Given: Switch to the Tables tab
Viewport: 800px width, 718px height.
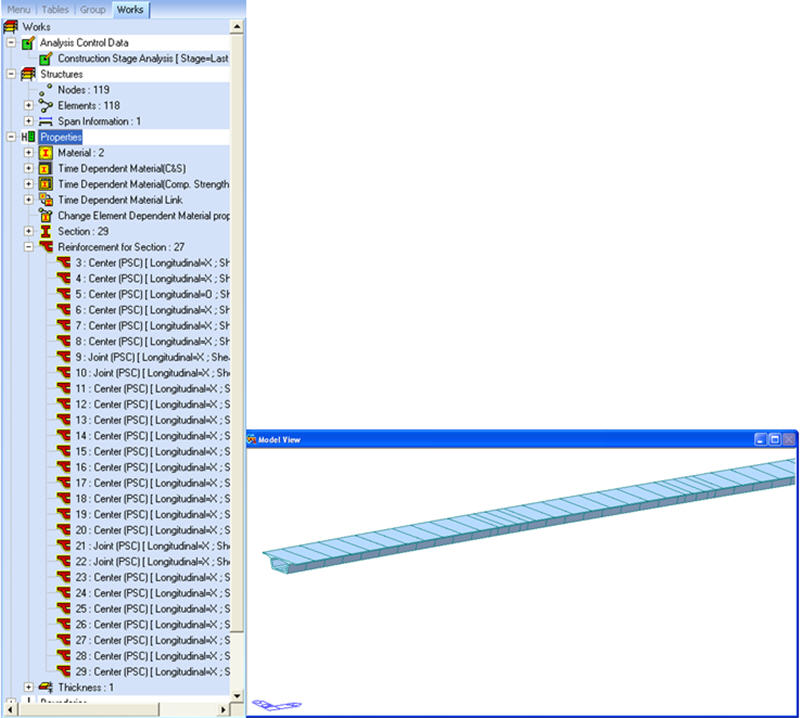Looking at the screenshot, I should pos(55,9).
